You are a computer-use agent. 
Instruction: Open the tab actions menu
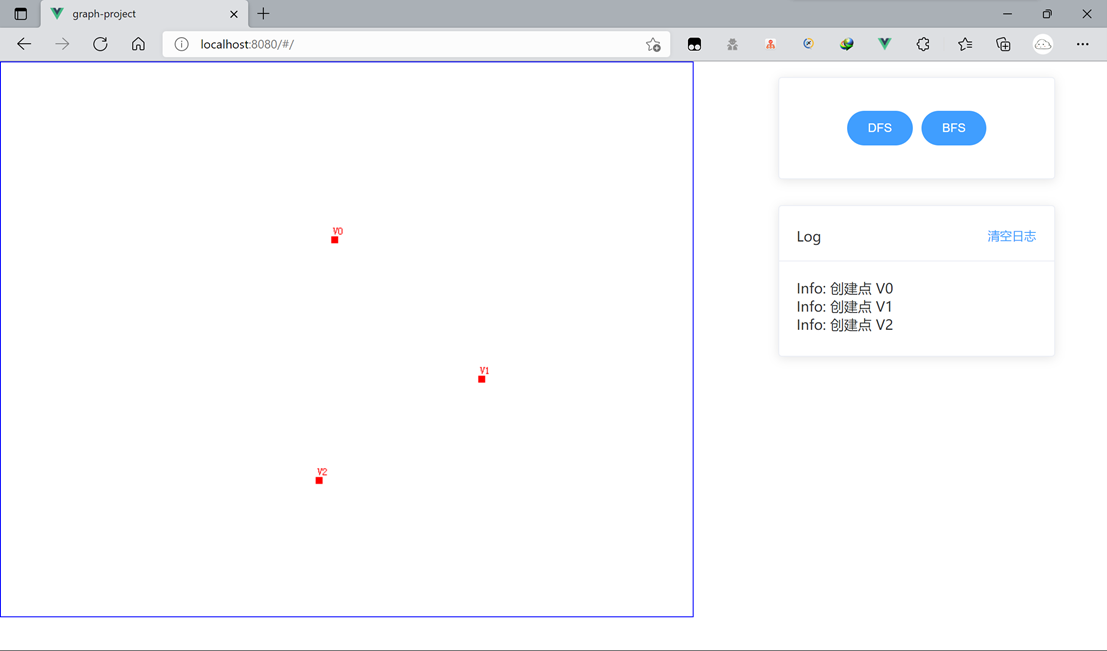pos(20,13)
